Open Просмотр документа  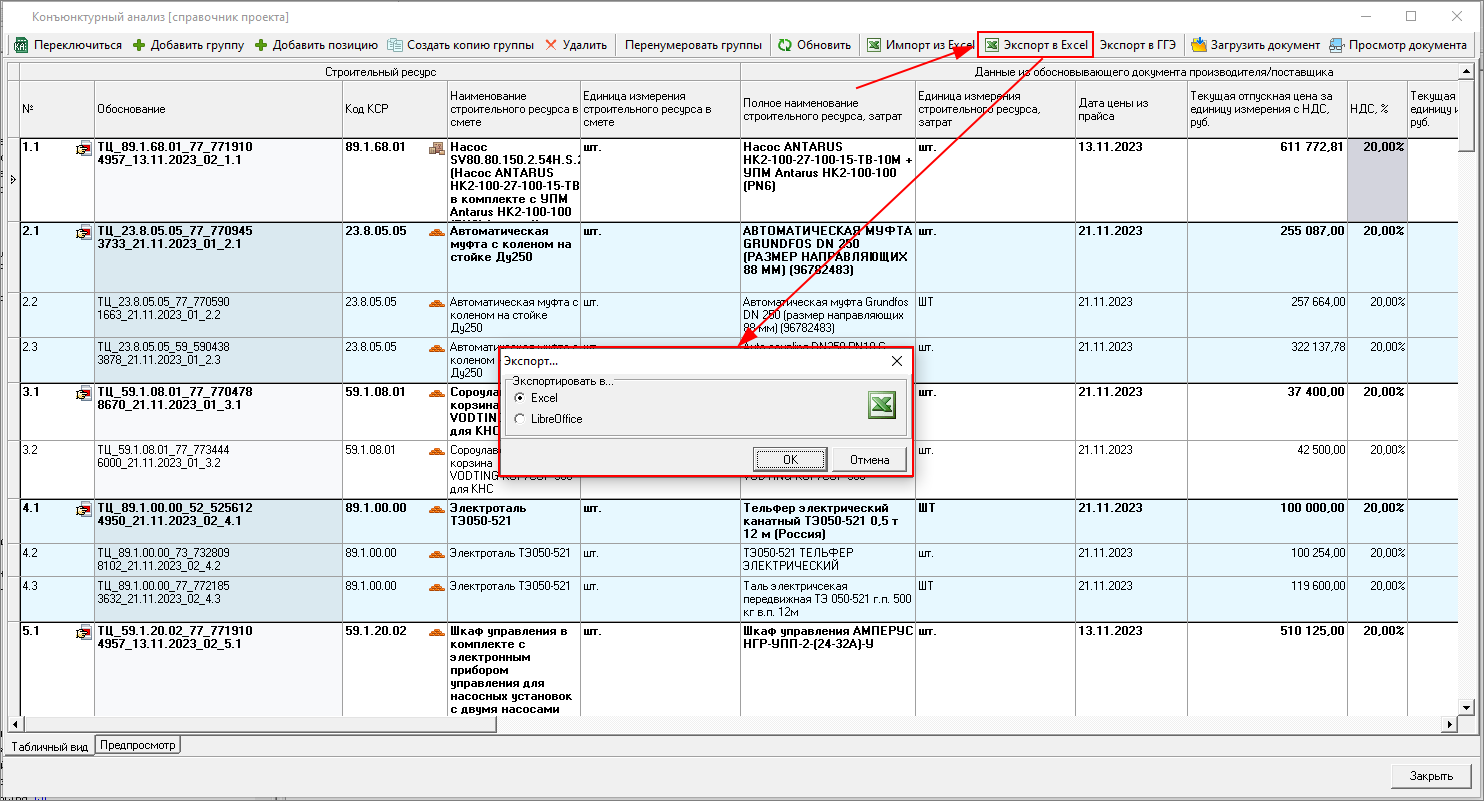[x=1398, y=45]
